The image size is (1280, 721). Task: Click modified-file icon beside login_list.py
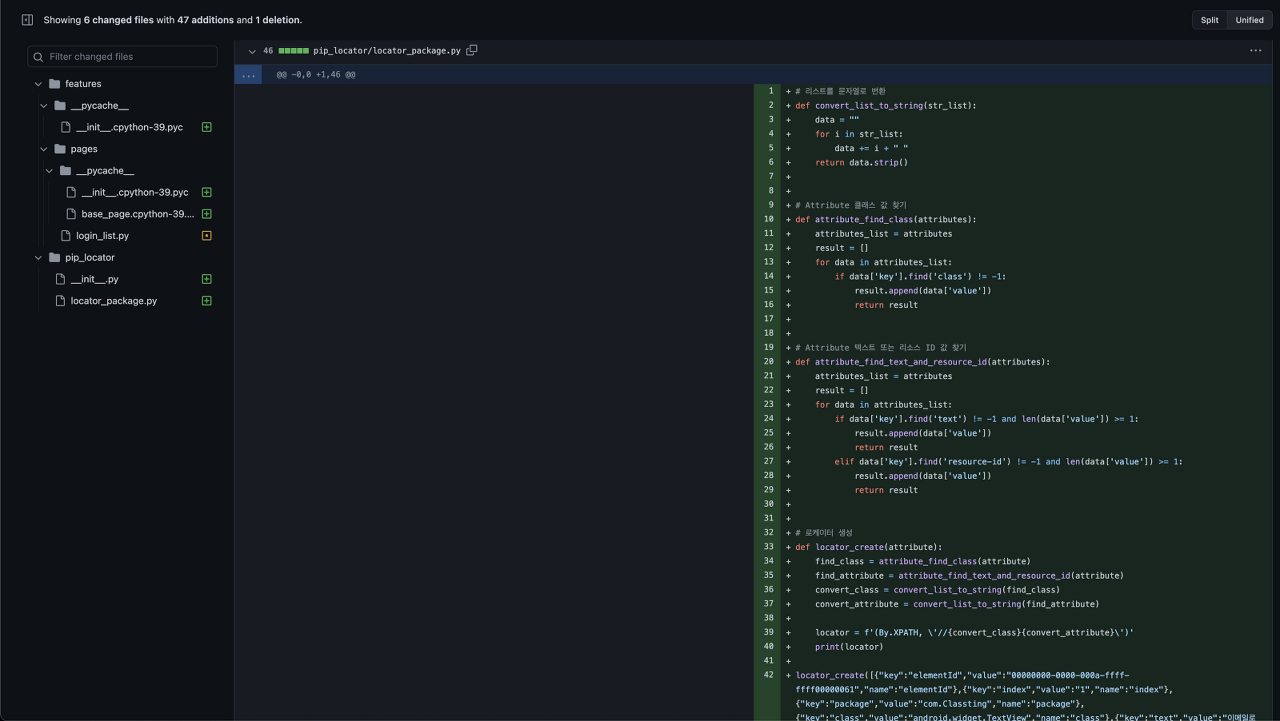[x=207, y=236]
